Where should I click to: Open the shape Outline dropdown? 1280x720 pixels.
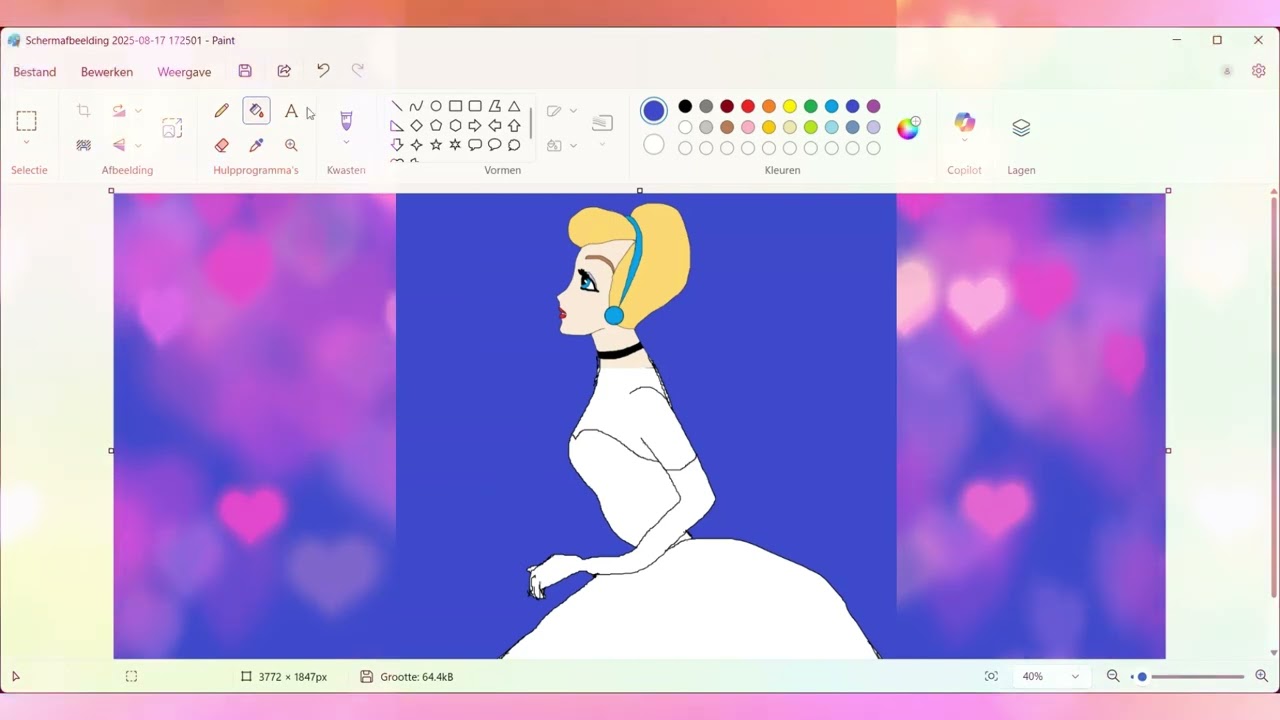click(563, 111)
